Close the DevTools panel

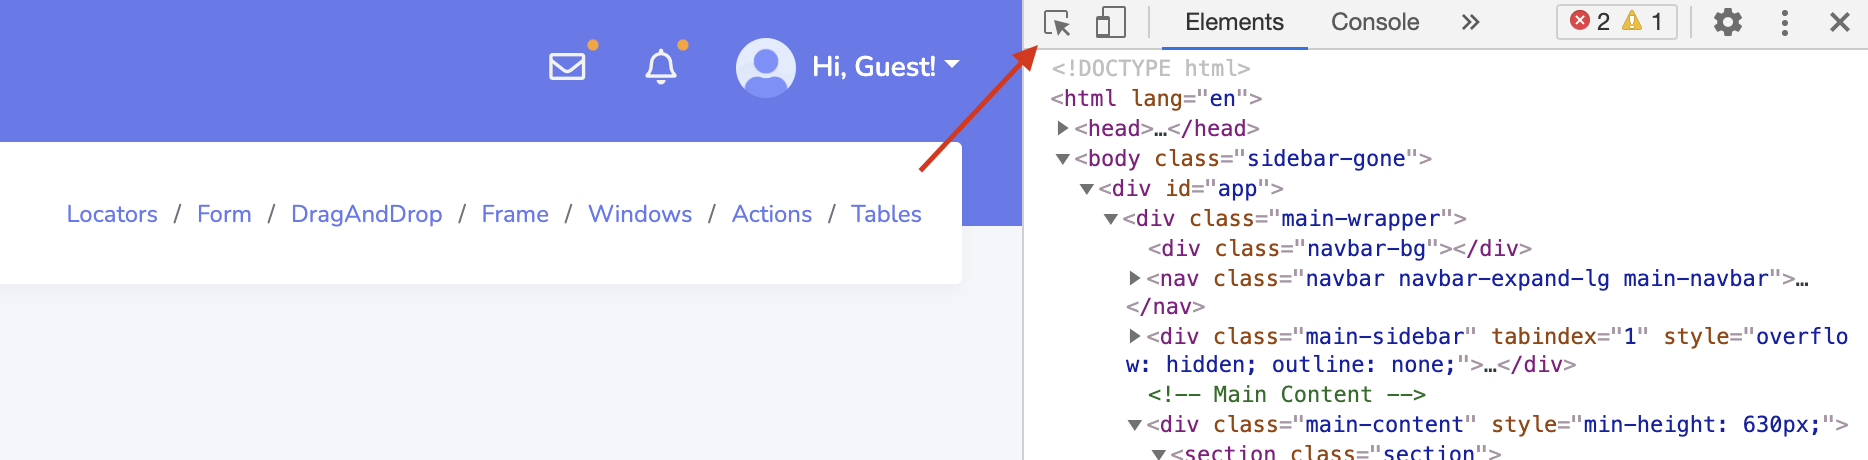coord(1840,22)
